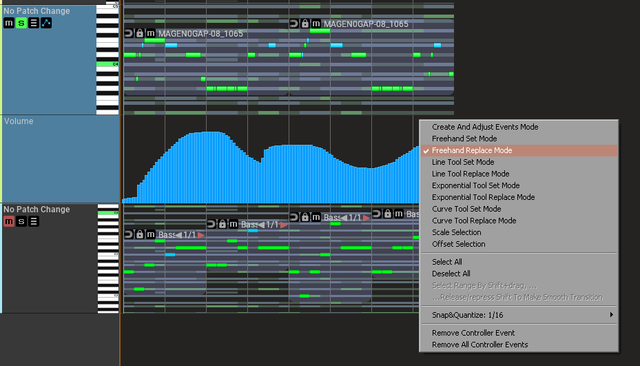Unmute the bottom track via red m button
The height and width of the screenshot is (366, 640).
click(9, 221)
